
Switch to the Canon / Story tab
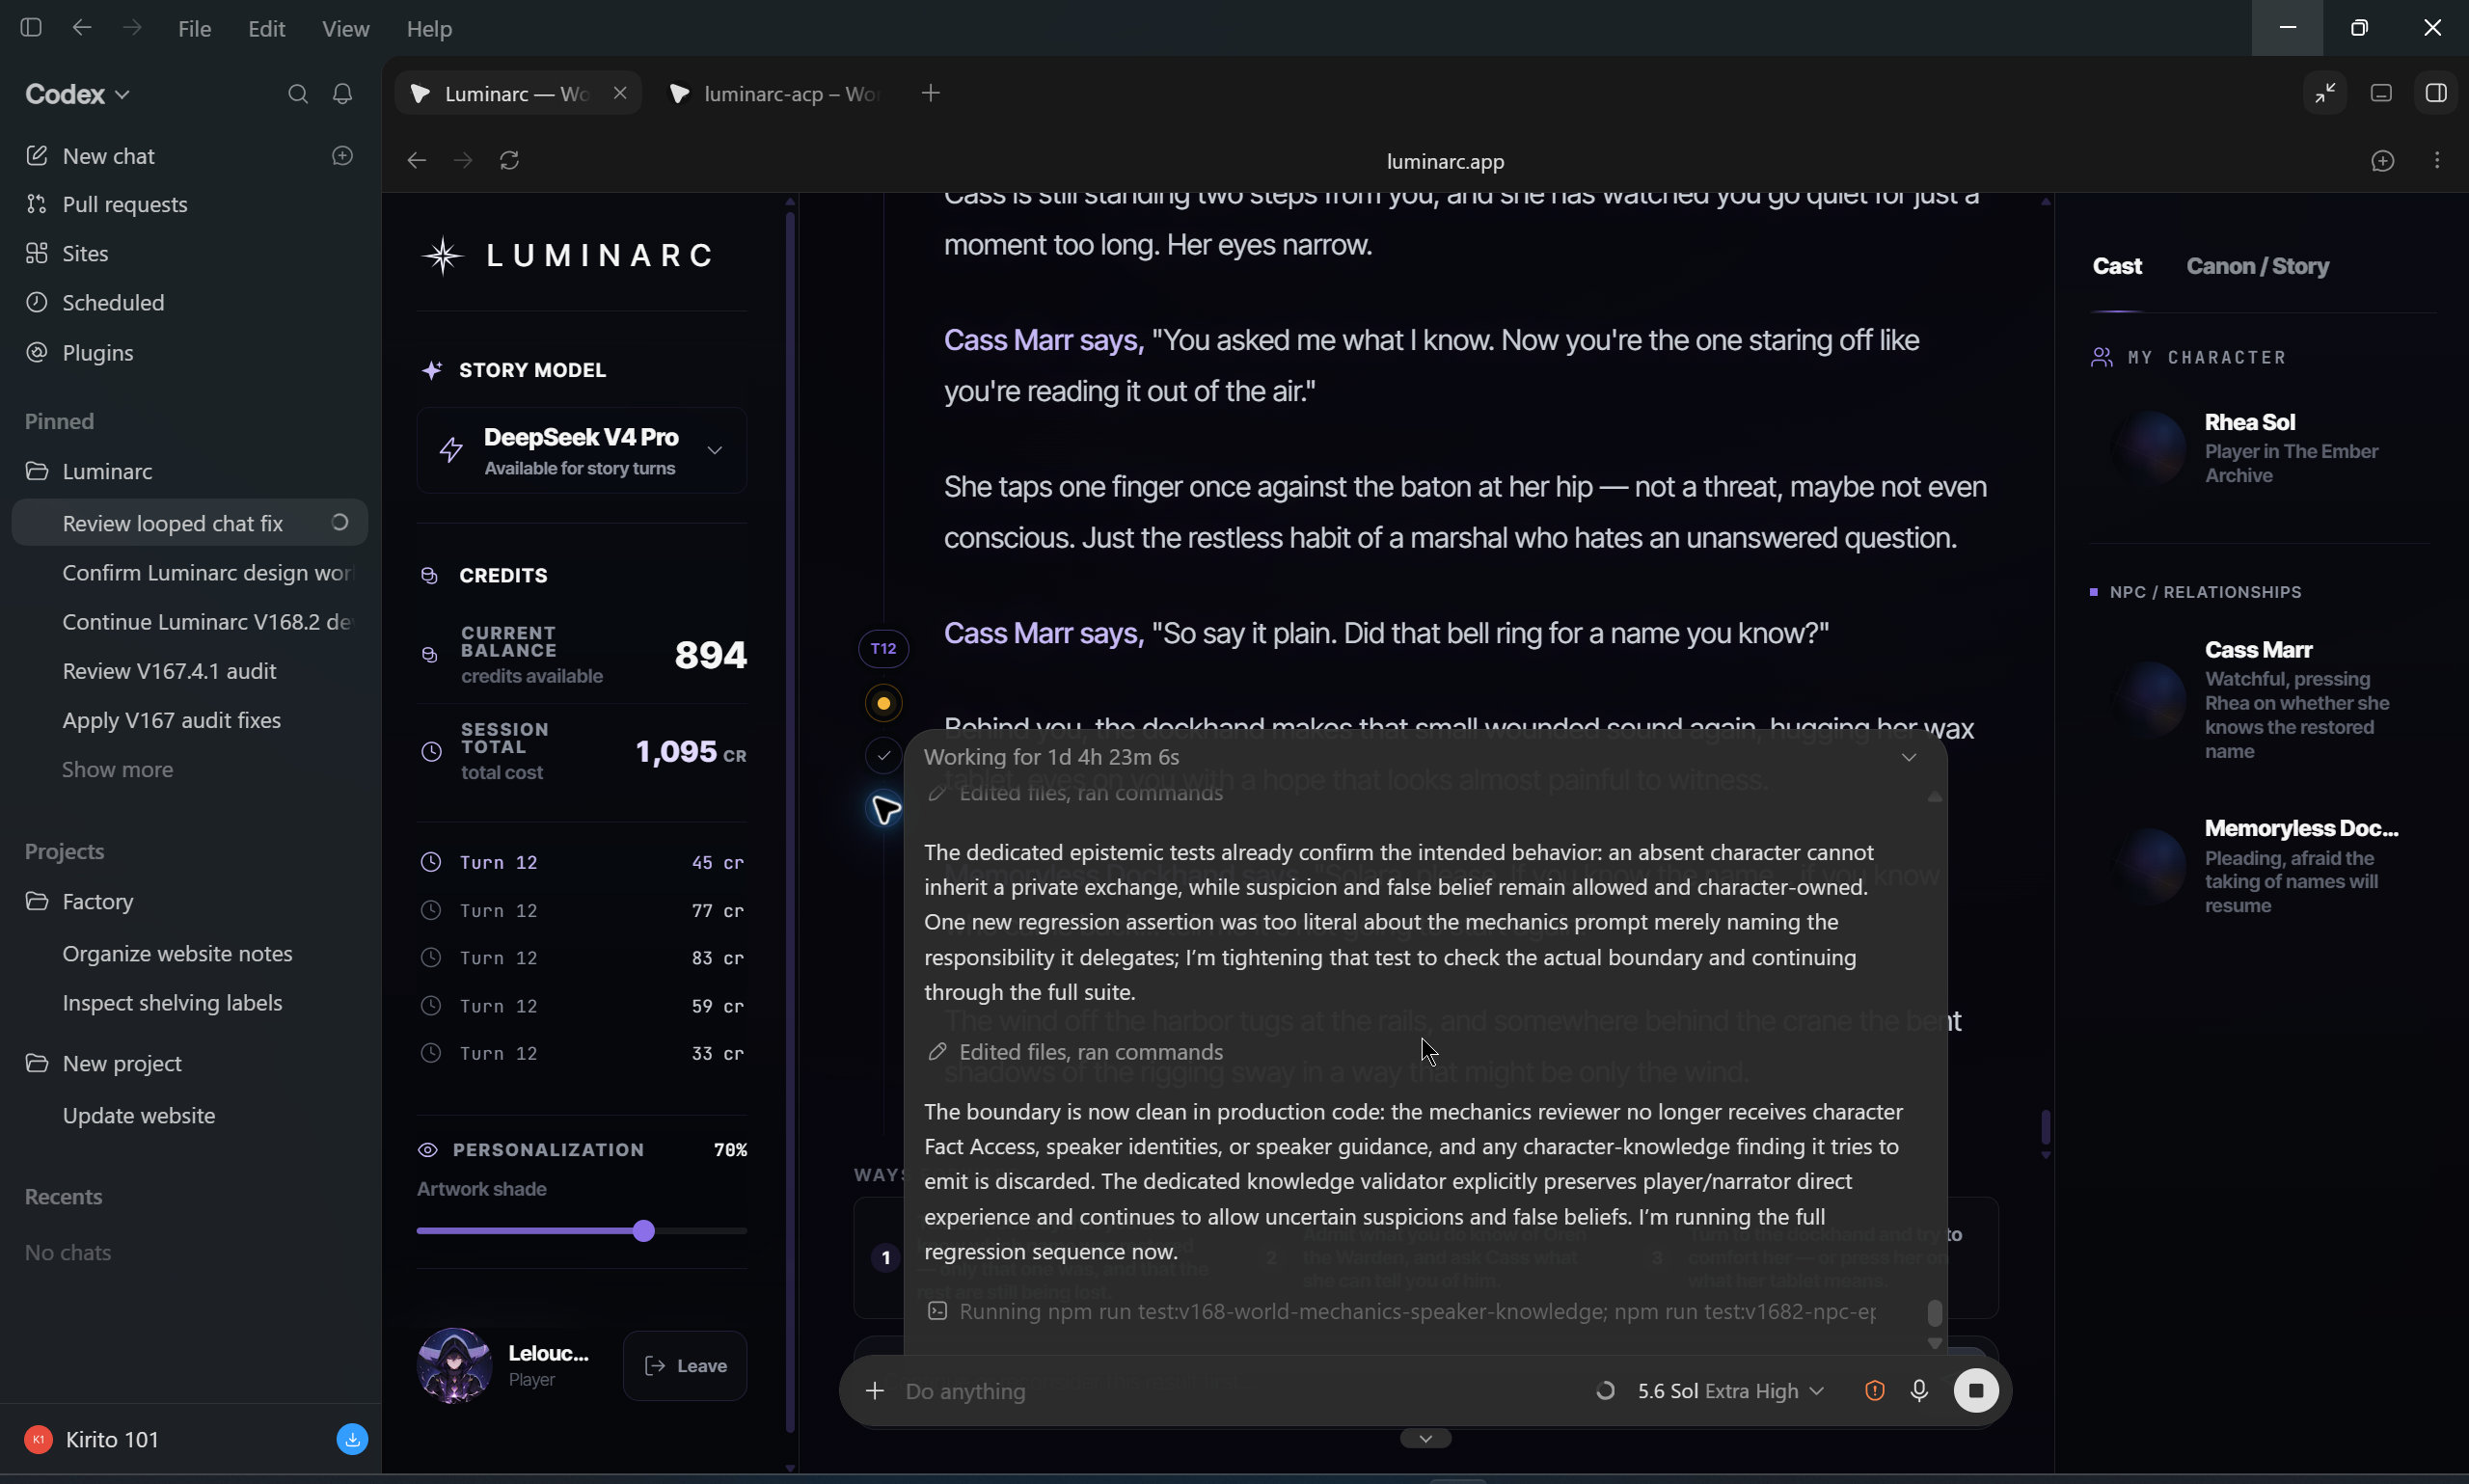coord(2257,266)
